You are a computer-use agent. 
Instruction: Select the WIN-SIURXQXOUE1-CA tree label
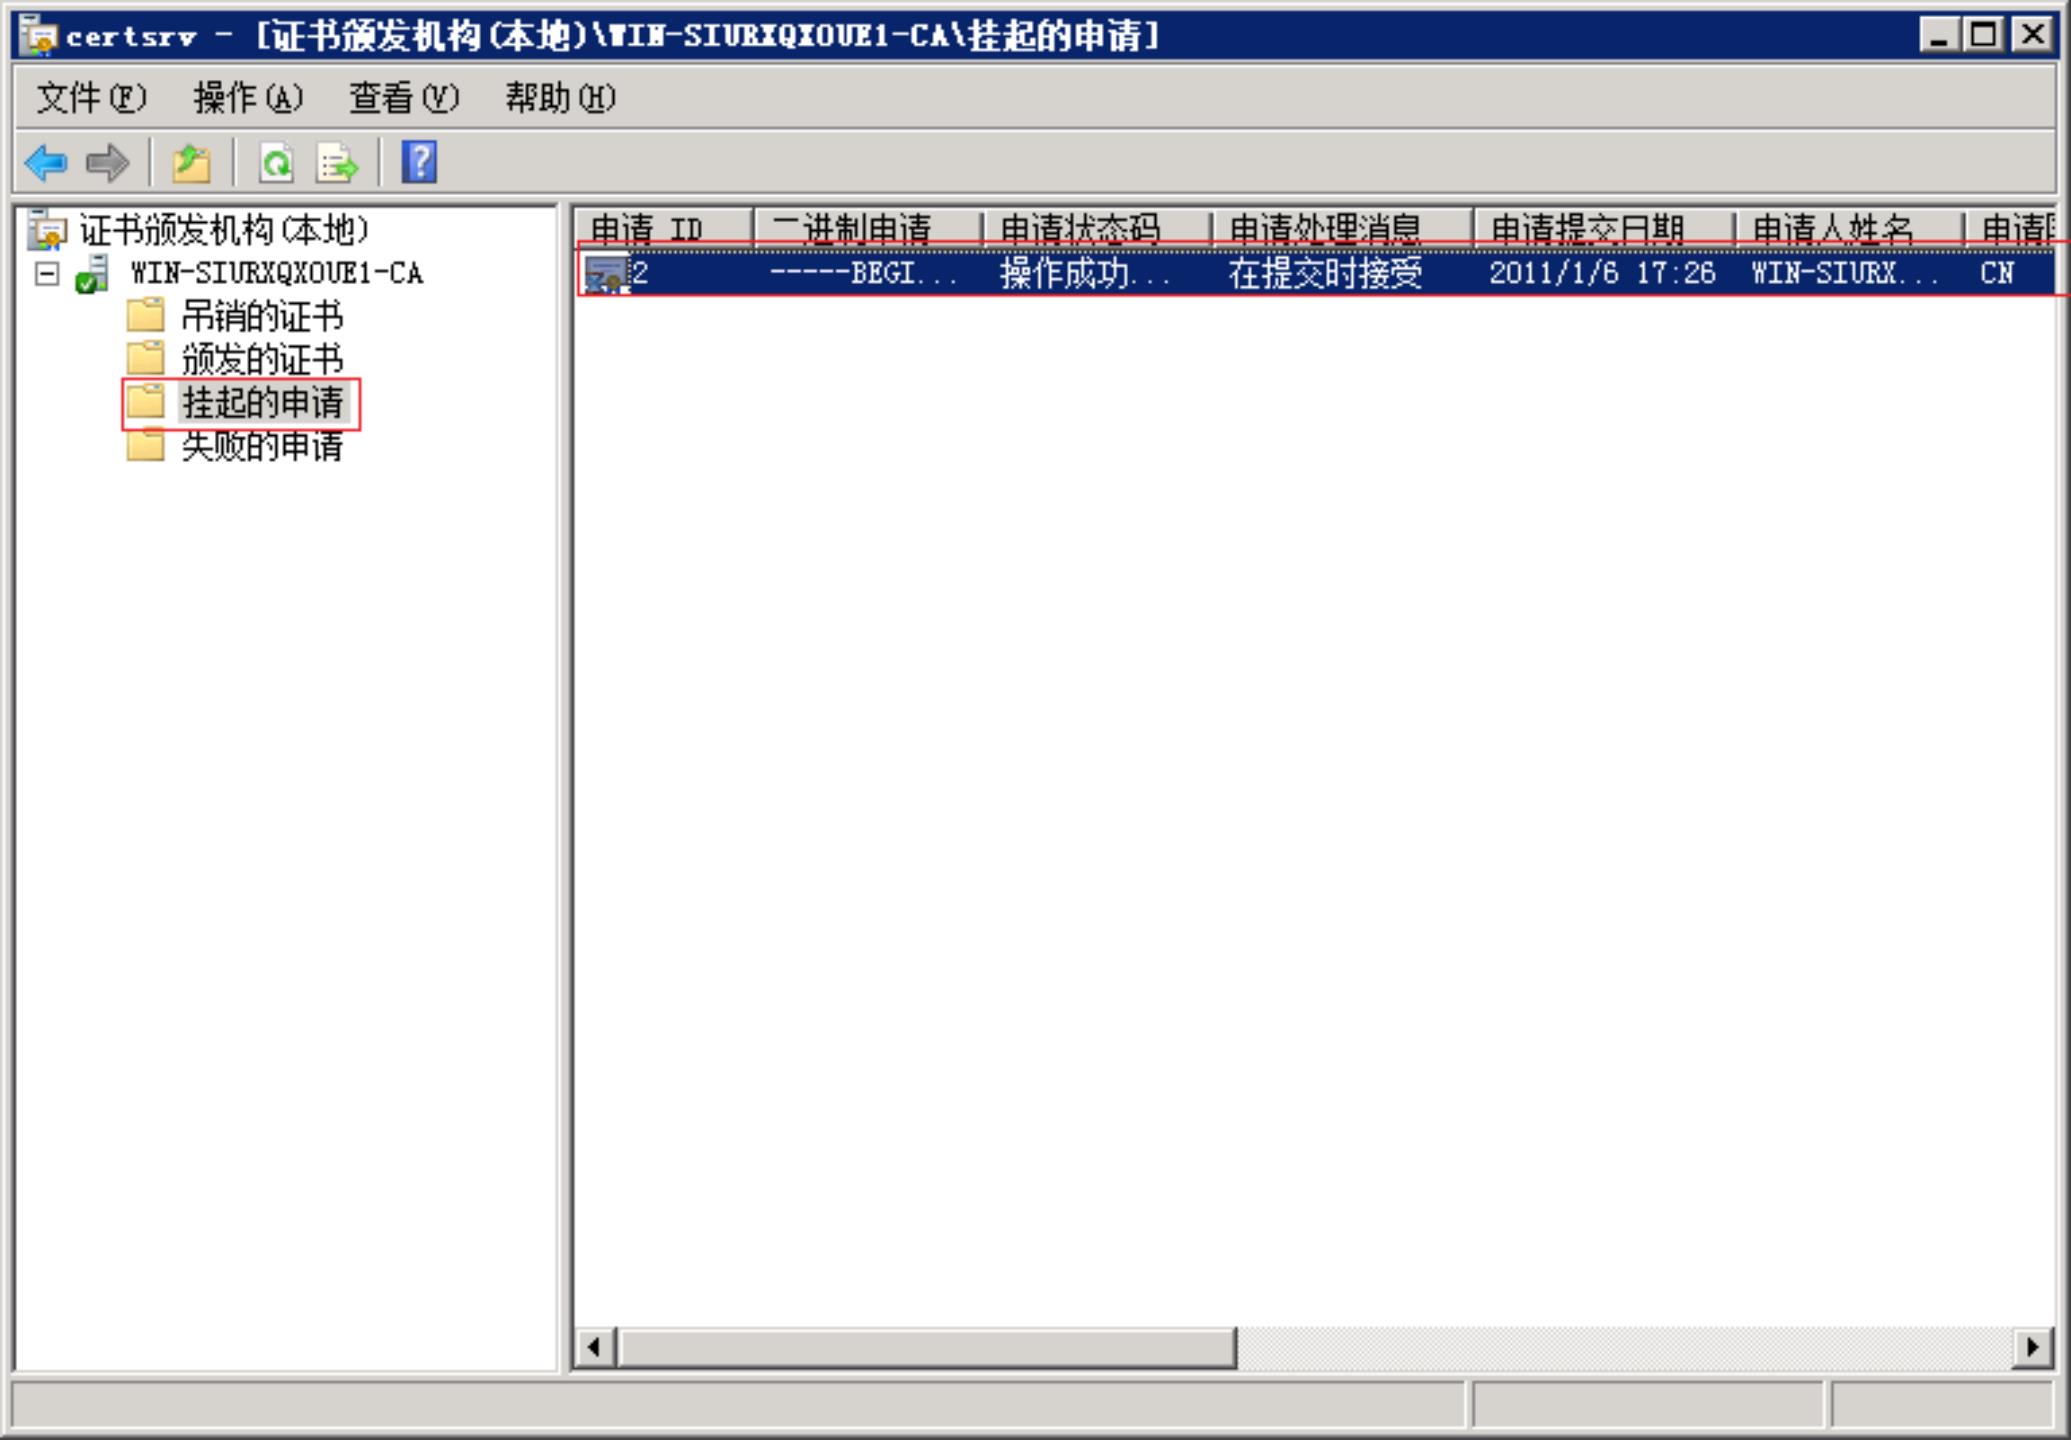pyautogui.click(x=276, y=273)
